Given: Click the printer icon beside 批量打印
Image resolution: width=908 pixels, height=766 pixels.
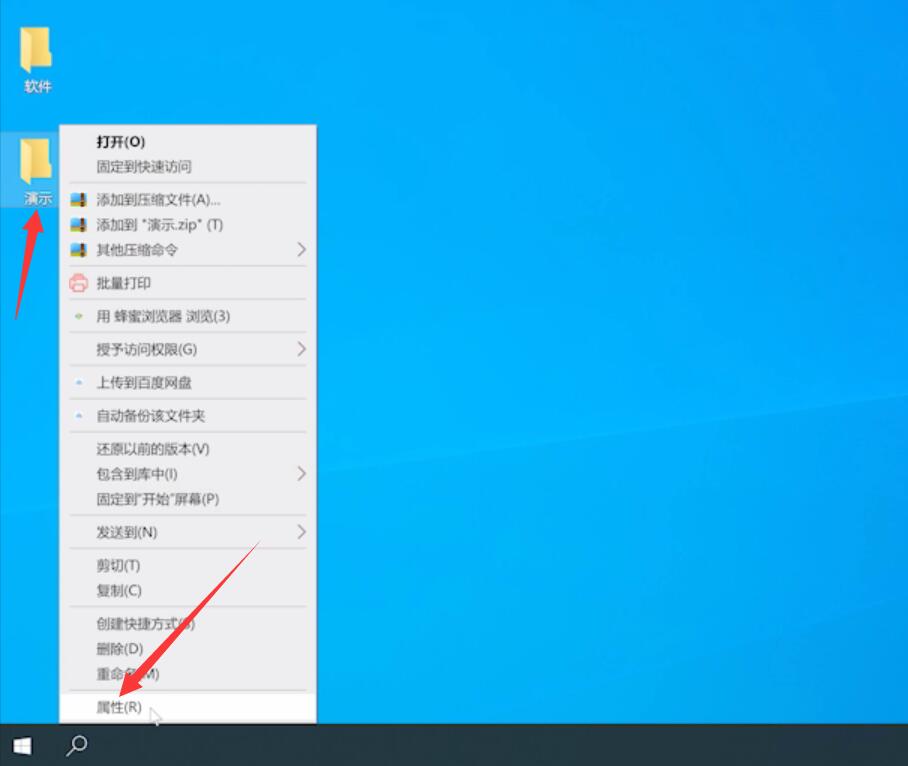Looking at the screenshot, I should [78, 283].
